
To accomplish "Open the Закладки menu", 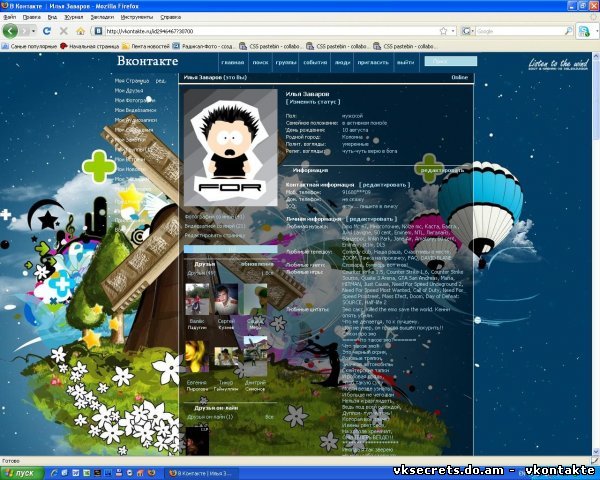I will click(102, 17).
